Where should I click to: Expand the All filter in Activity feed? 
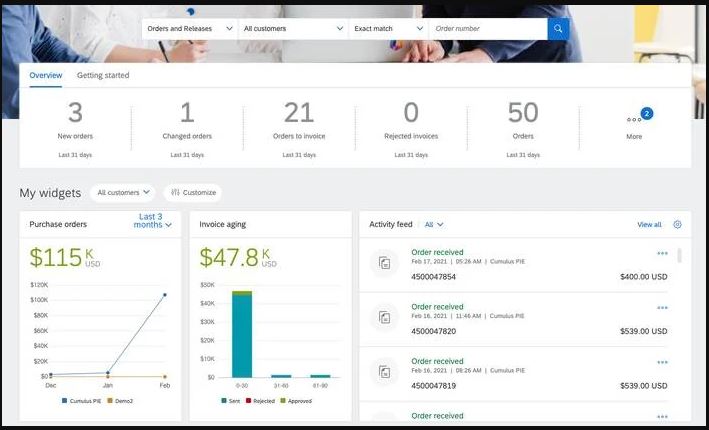tap(434, 225)
